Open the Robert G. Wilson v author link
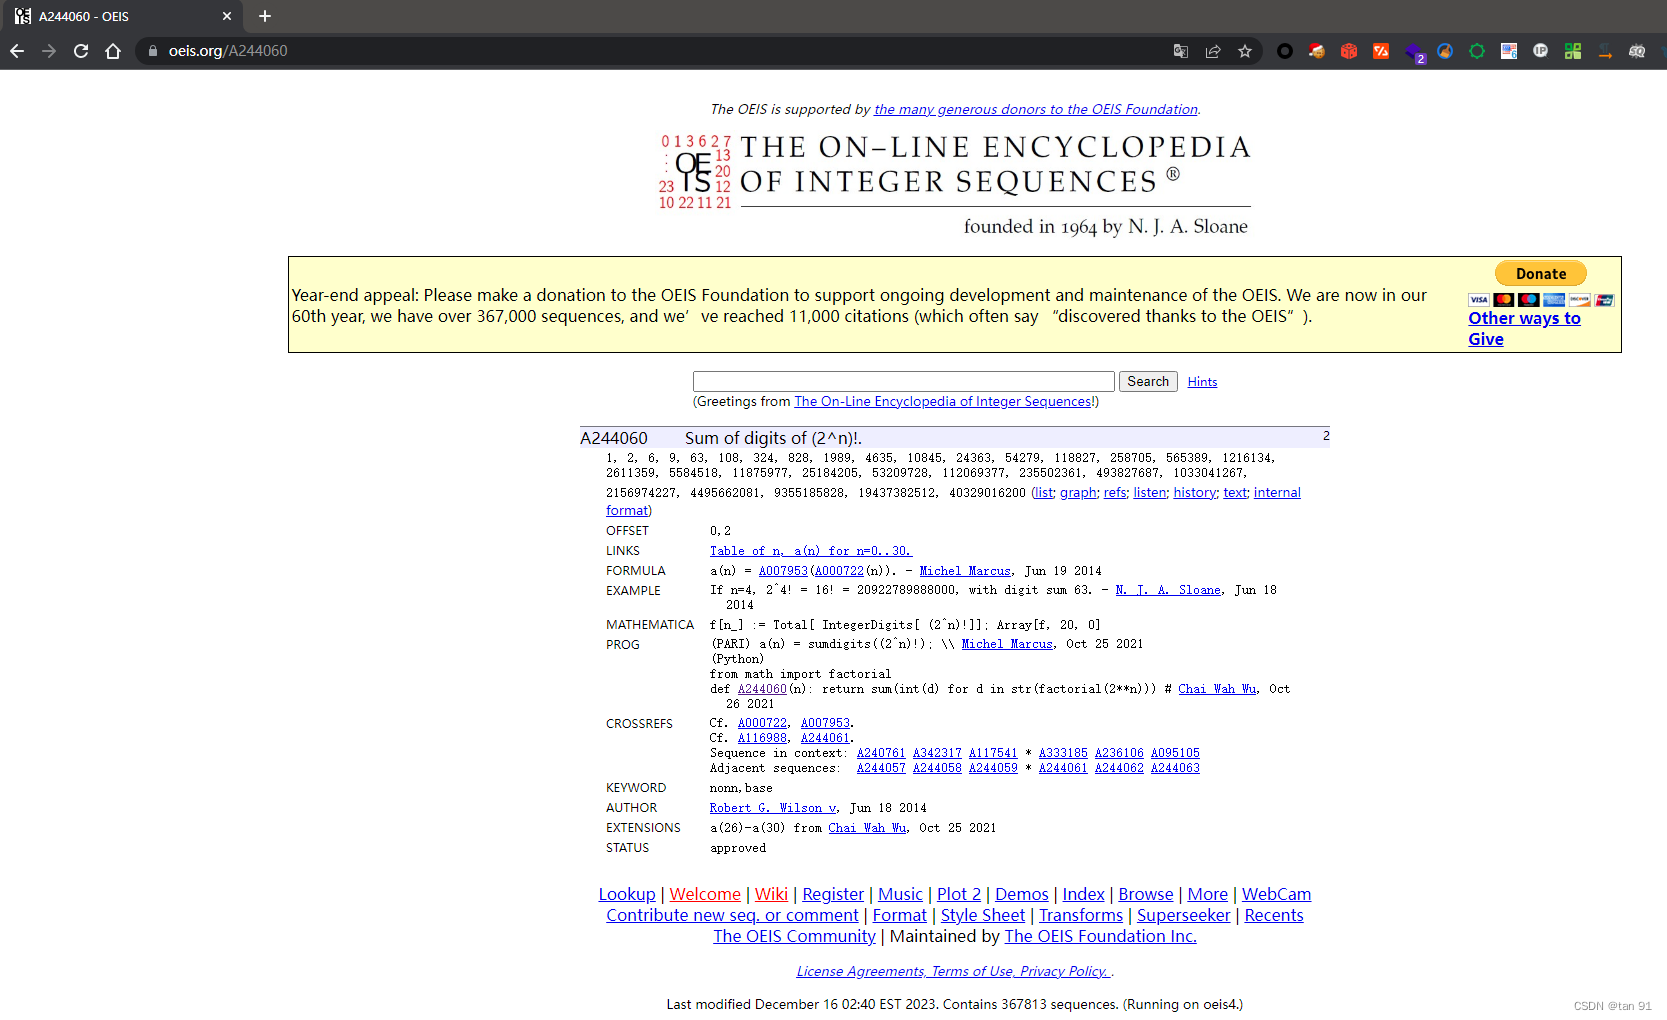 (x=772, y=808)
